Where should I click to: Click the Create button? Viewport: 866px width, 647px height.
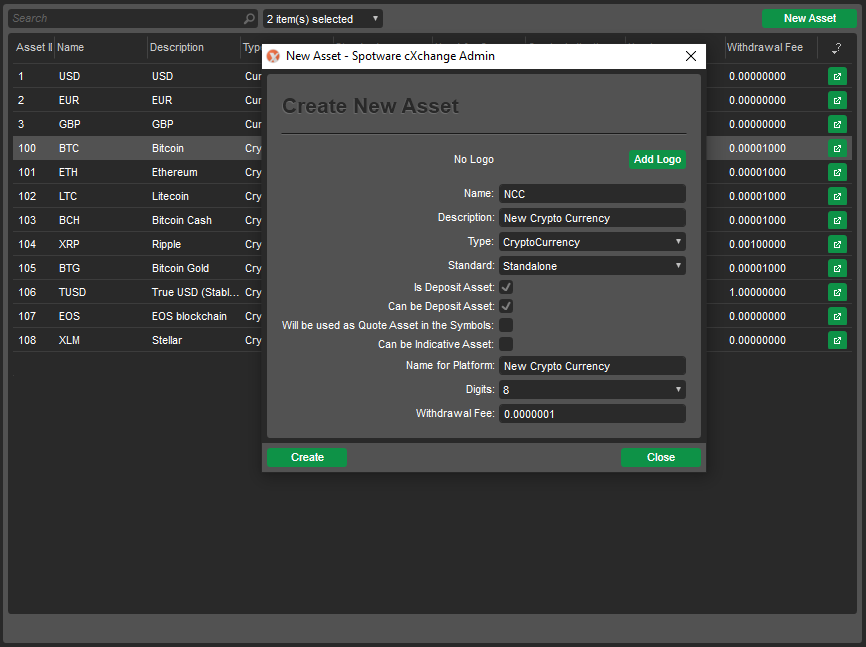pyautogui.click(x=307, y=457)
